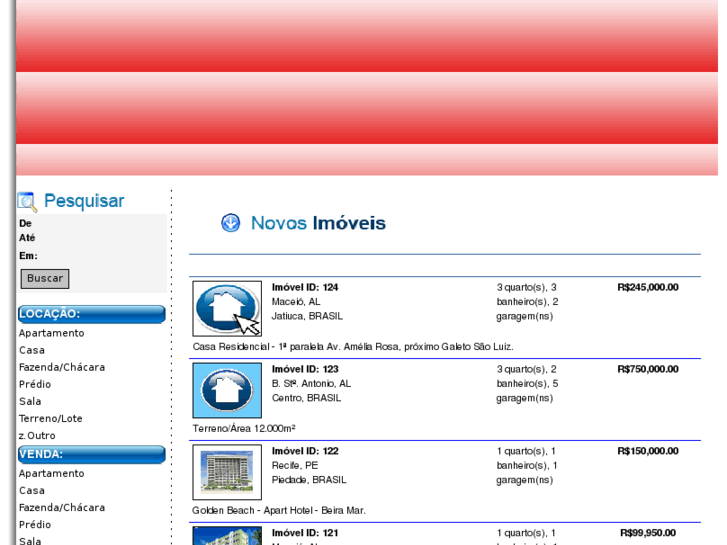Screen dimensions: 727x545
Task: Open building photo for Imóvel ID 122
Action: click(x=227, y=472)
